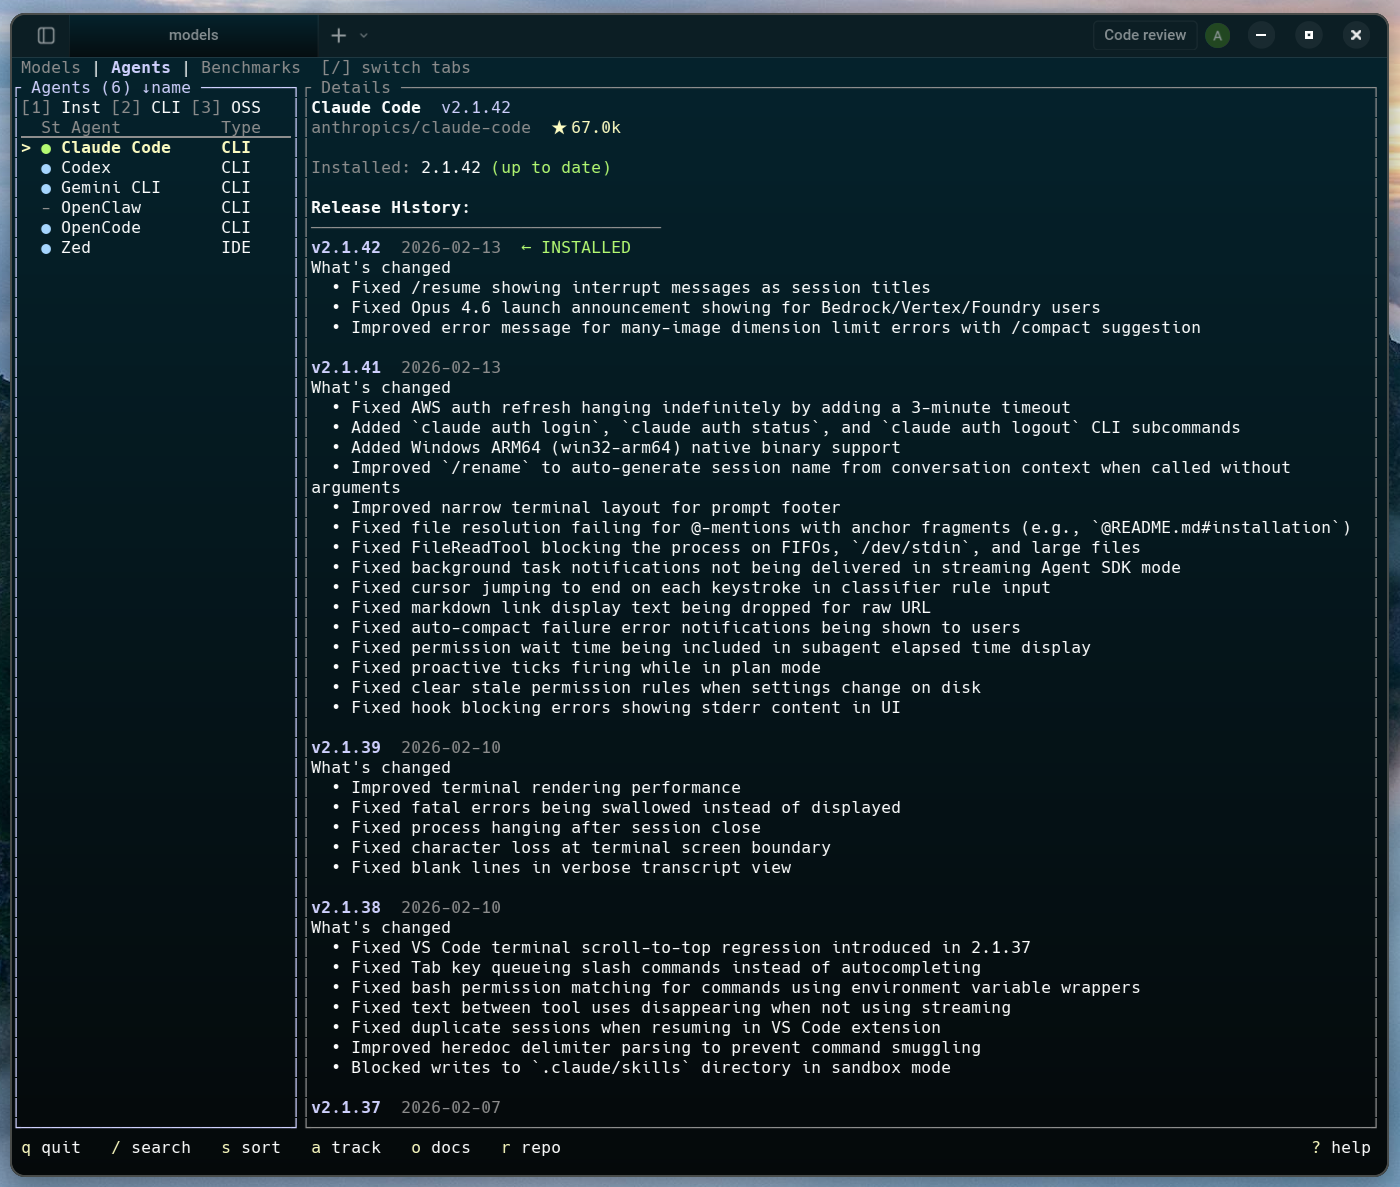Switch to the Benchmarks tab
The height and width of the screenshot is (1187, 1400).
click(x=250, y=68)
